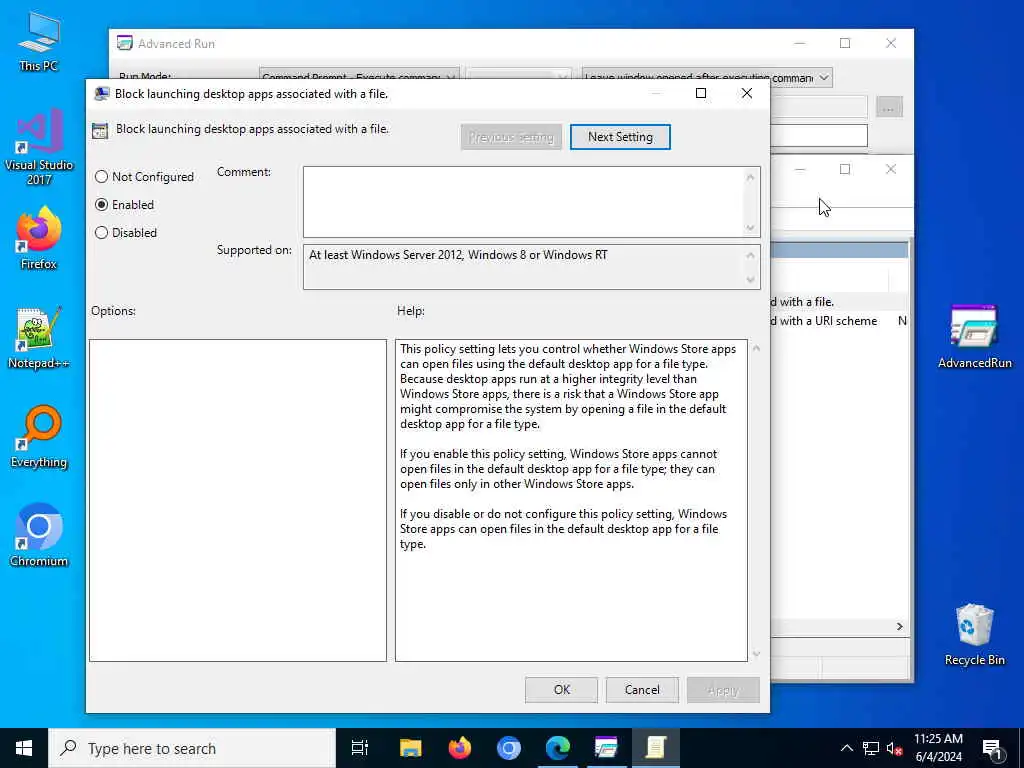Open the Notepad++ desktop shortcut

click(39, 338)
